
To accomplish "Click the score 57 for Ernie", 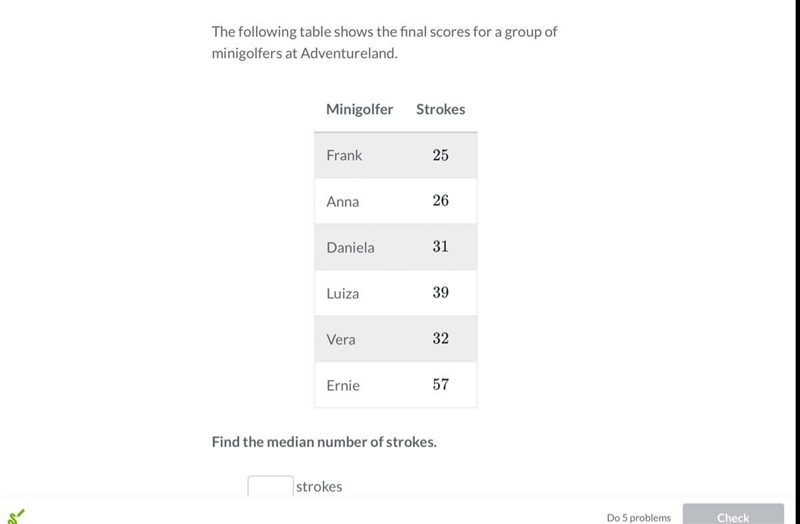I will 441,384.
